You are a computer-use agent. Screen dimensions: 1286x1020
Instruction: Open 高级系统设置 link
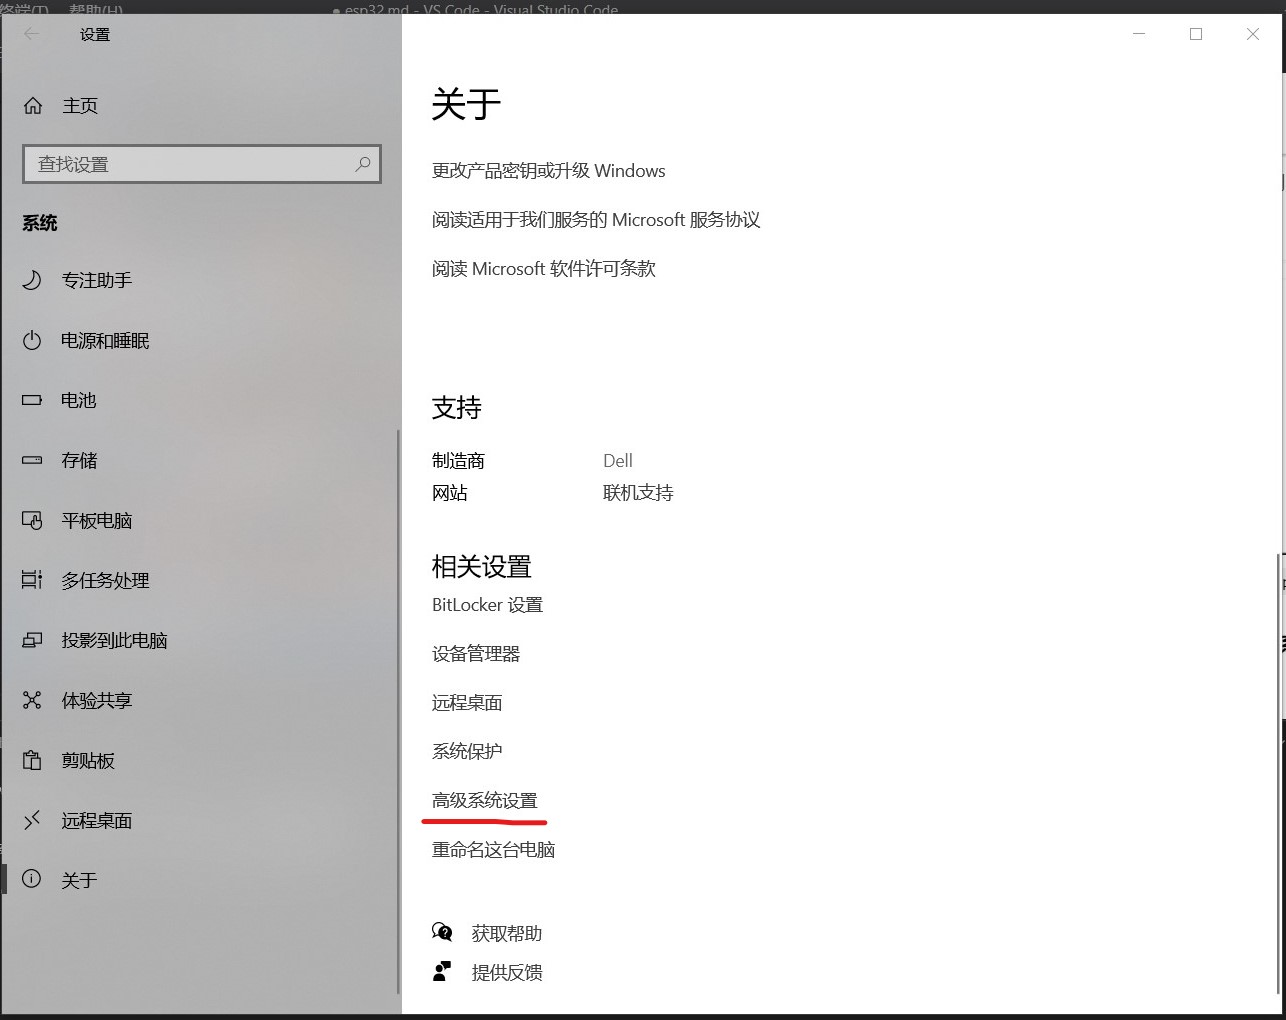[x=485, y=801]
